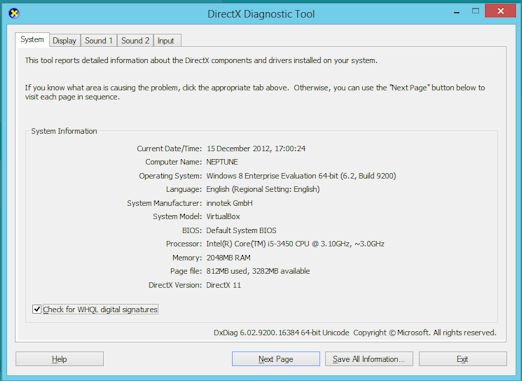Click the computer name NEPTUNE
This screenshot has width=522, height=381.
coord(222,162)
